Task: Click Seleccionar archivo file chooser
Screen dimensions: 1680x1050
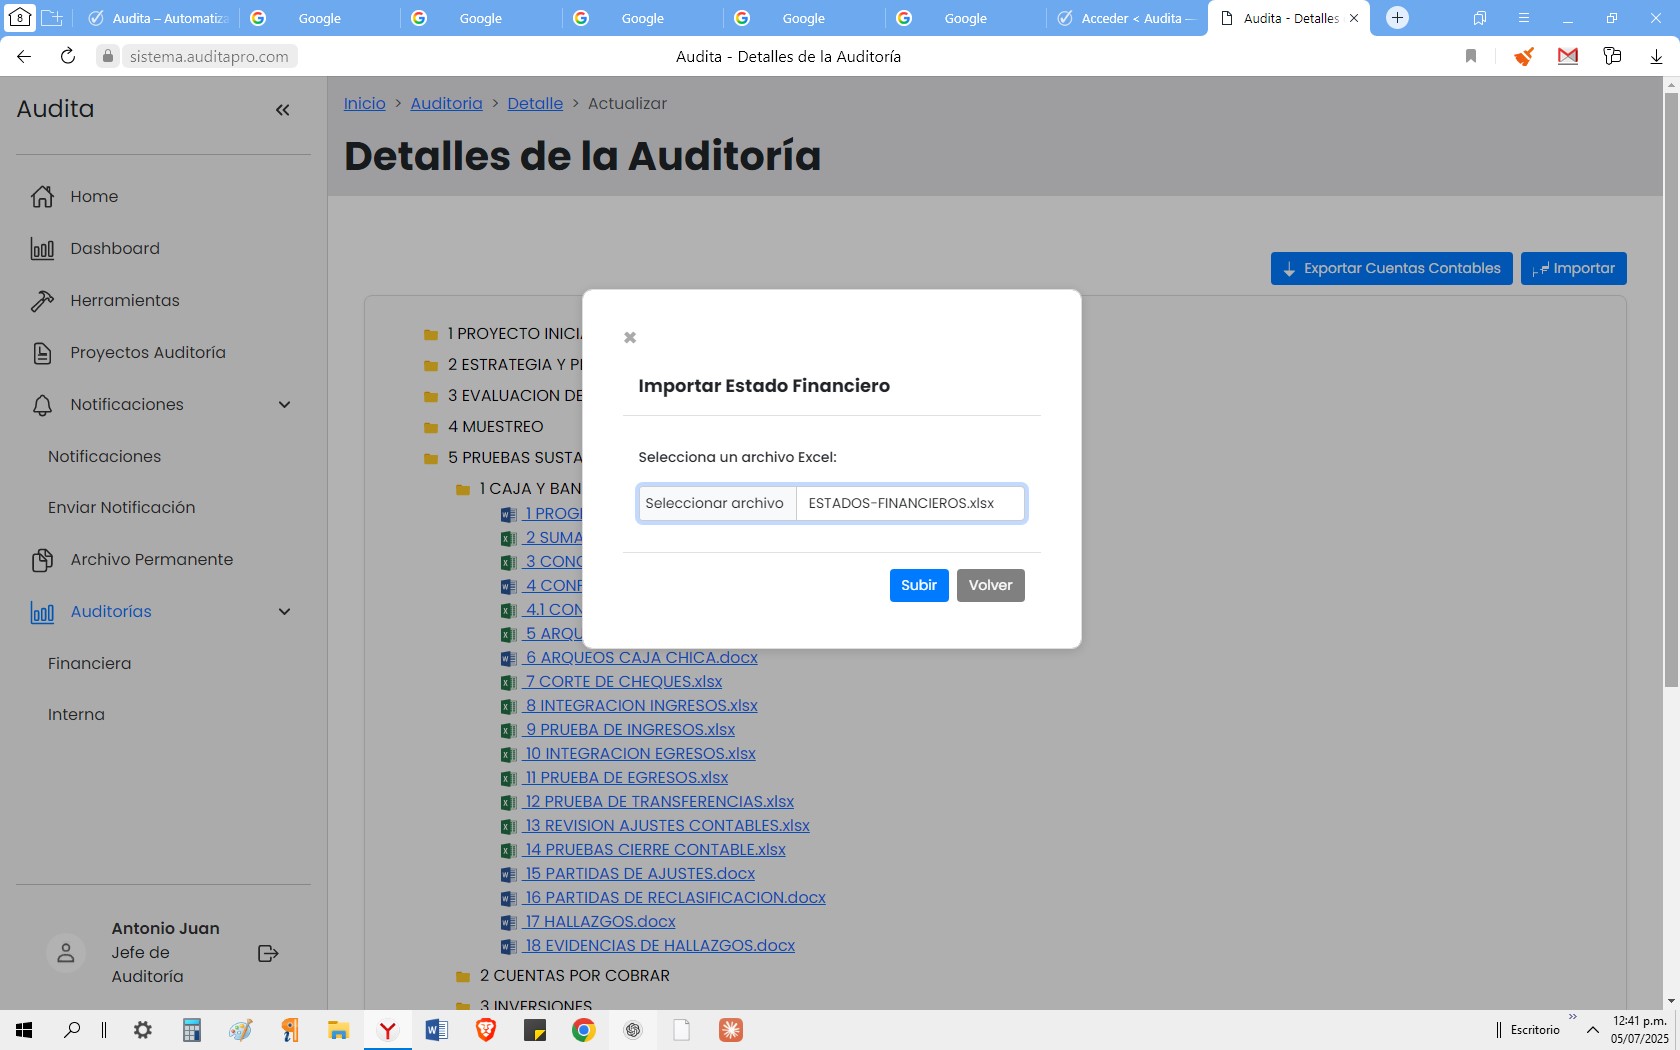Action: pyautogui.click(x=715, y=504)
